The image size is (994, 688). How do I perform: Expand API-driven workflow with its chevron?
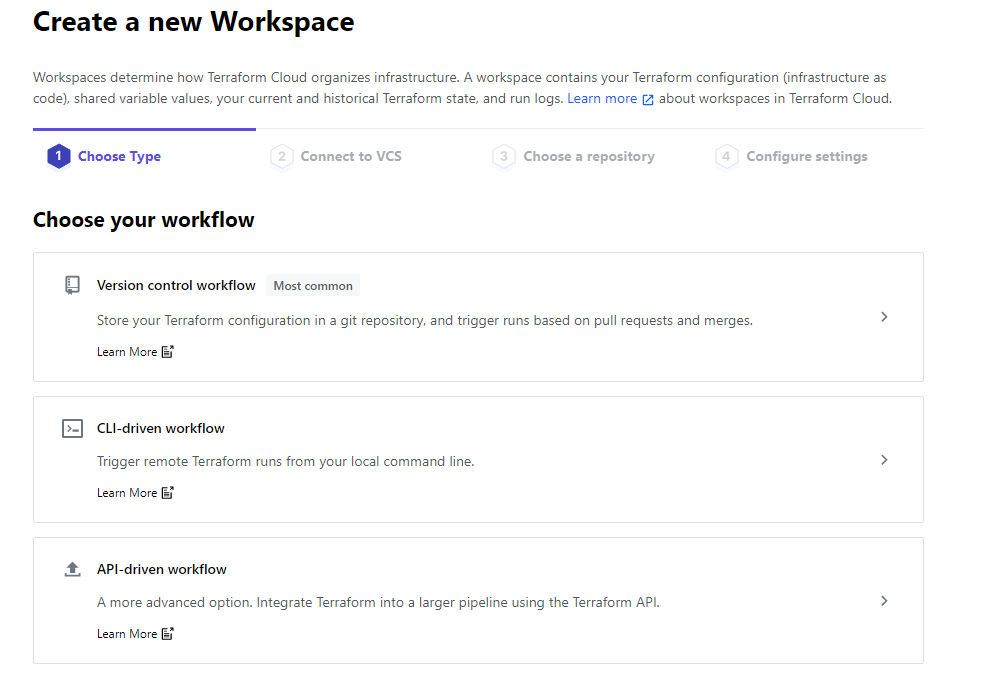(884, 601)
